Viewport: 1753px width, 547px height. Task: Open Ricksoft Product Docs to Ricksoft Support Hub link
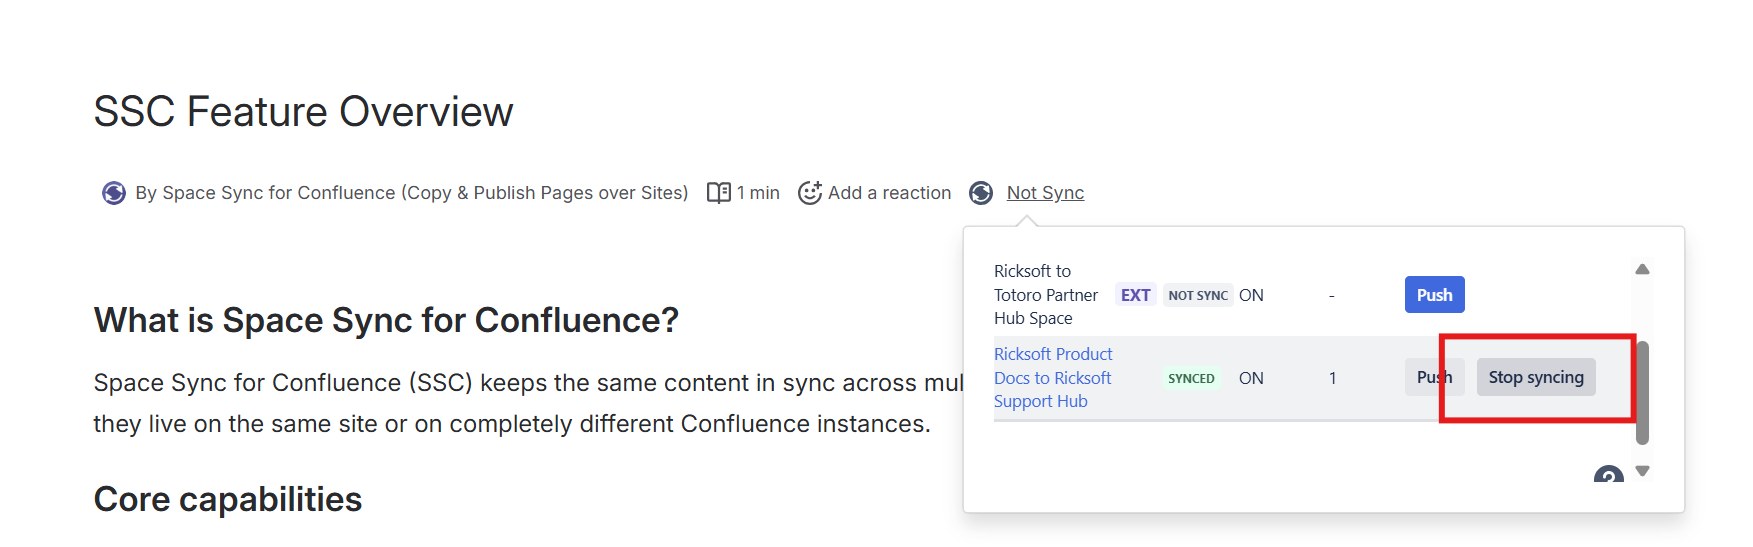(1053, 378)
